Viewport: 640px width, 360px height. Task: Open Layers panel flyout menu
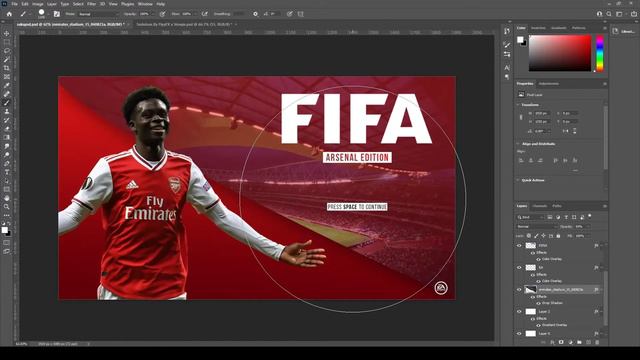(604, 206)
